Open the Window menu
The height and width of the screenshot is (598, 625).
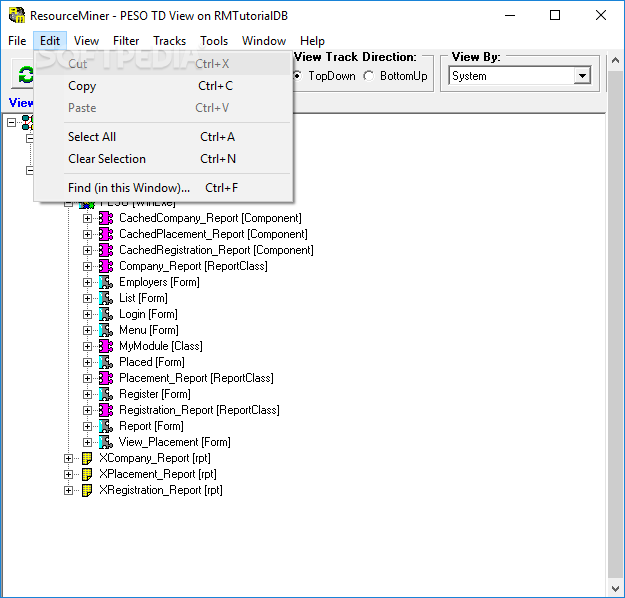(x=264, y=41)
